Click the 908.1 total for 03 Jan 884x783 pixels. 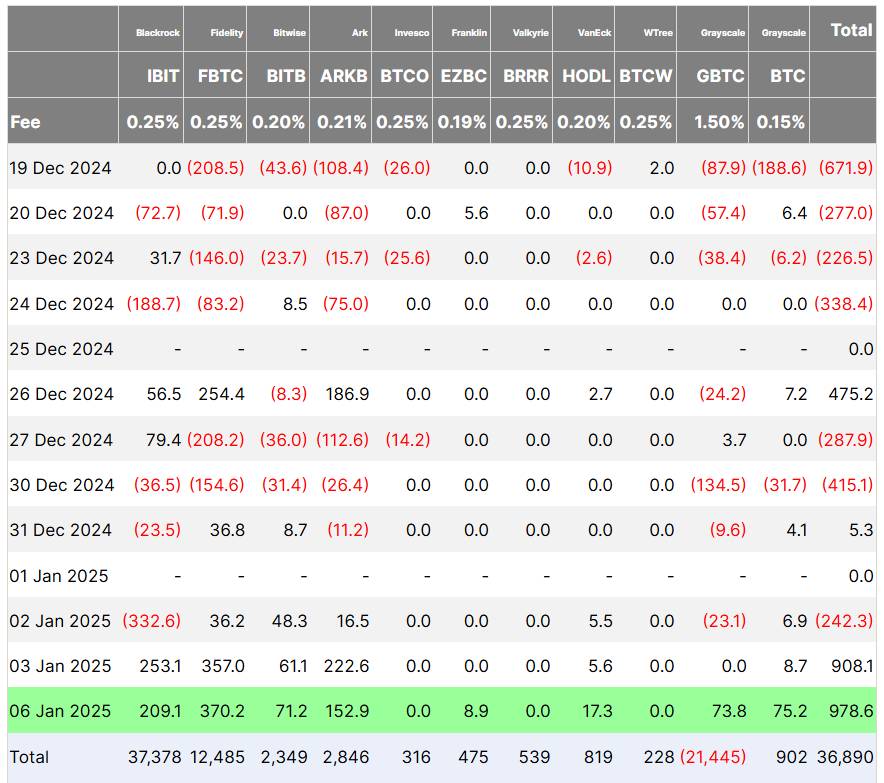pos(852,666)
